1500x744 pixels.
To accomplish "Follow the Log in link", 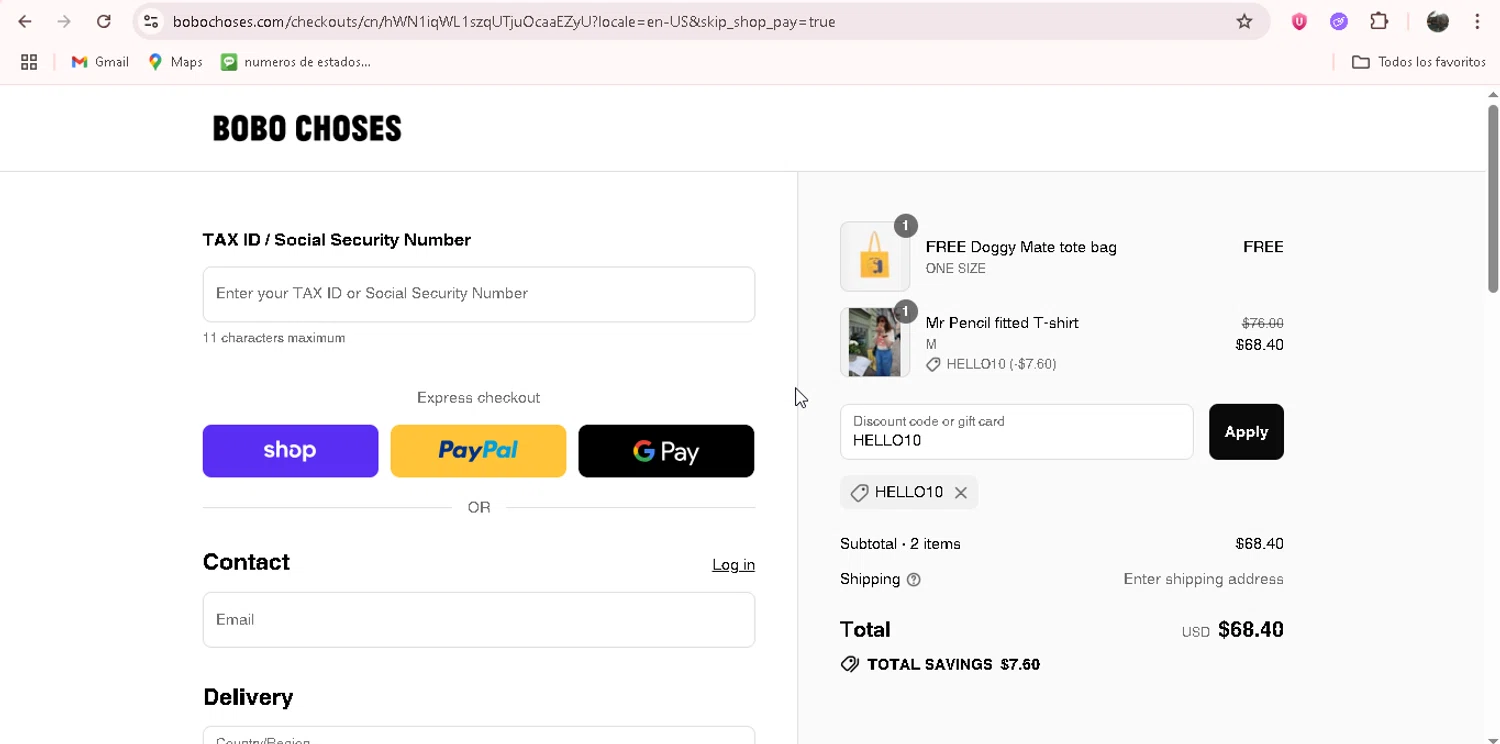I will [x=733, y=565].
